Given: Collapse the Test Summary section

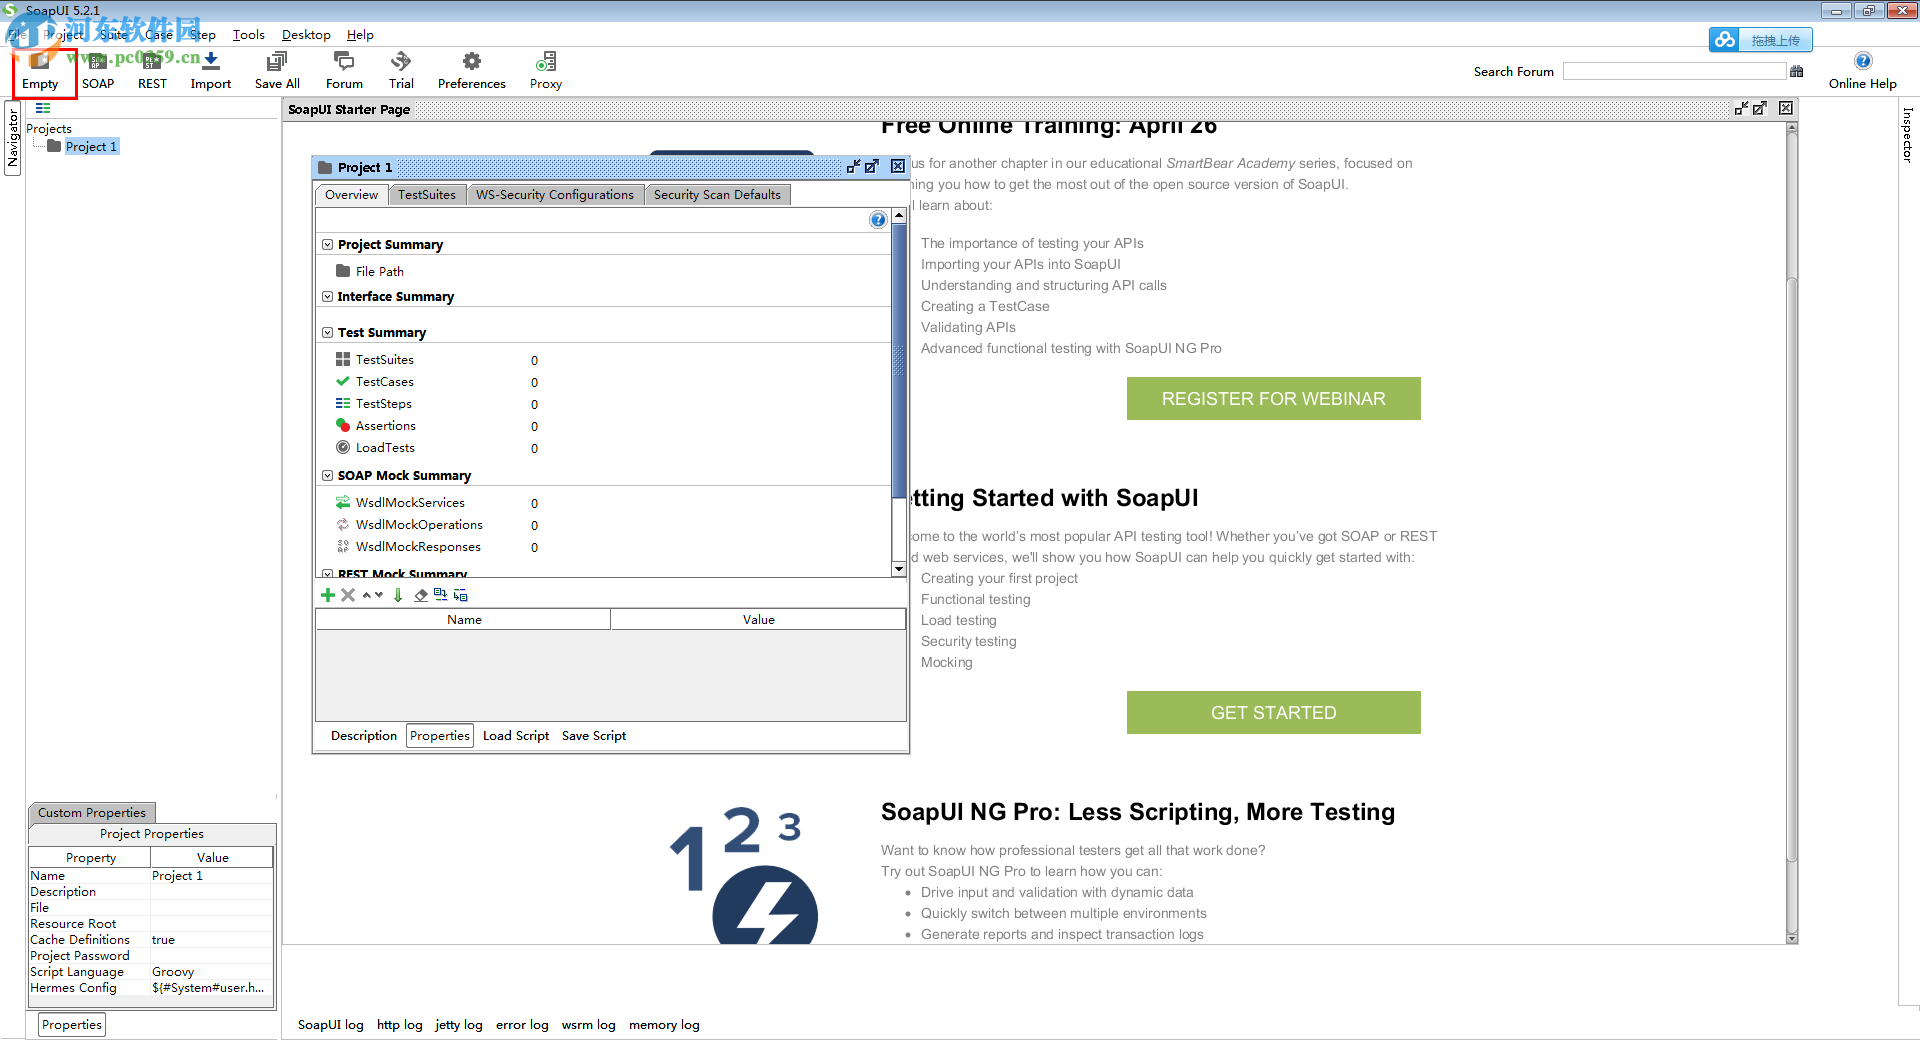Looking at the screenshot, I should (327, 332).
